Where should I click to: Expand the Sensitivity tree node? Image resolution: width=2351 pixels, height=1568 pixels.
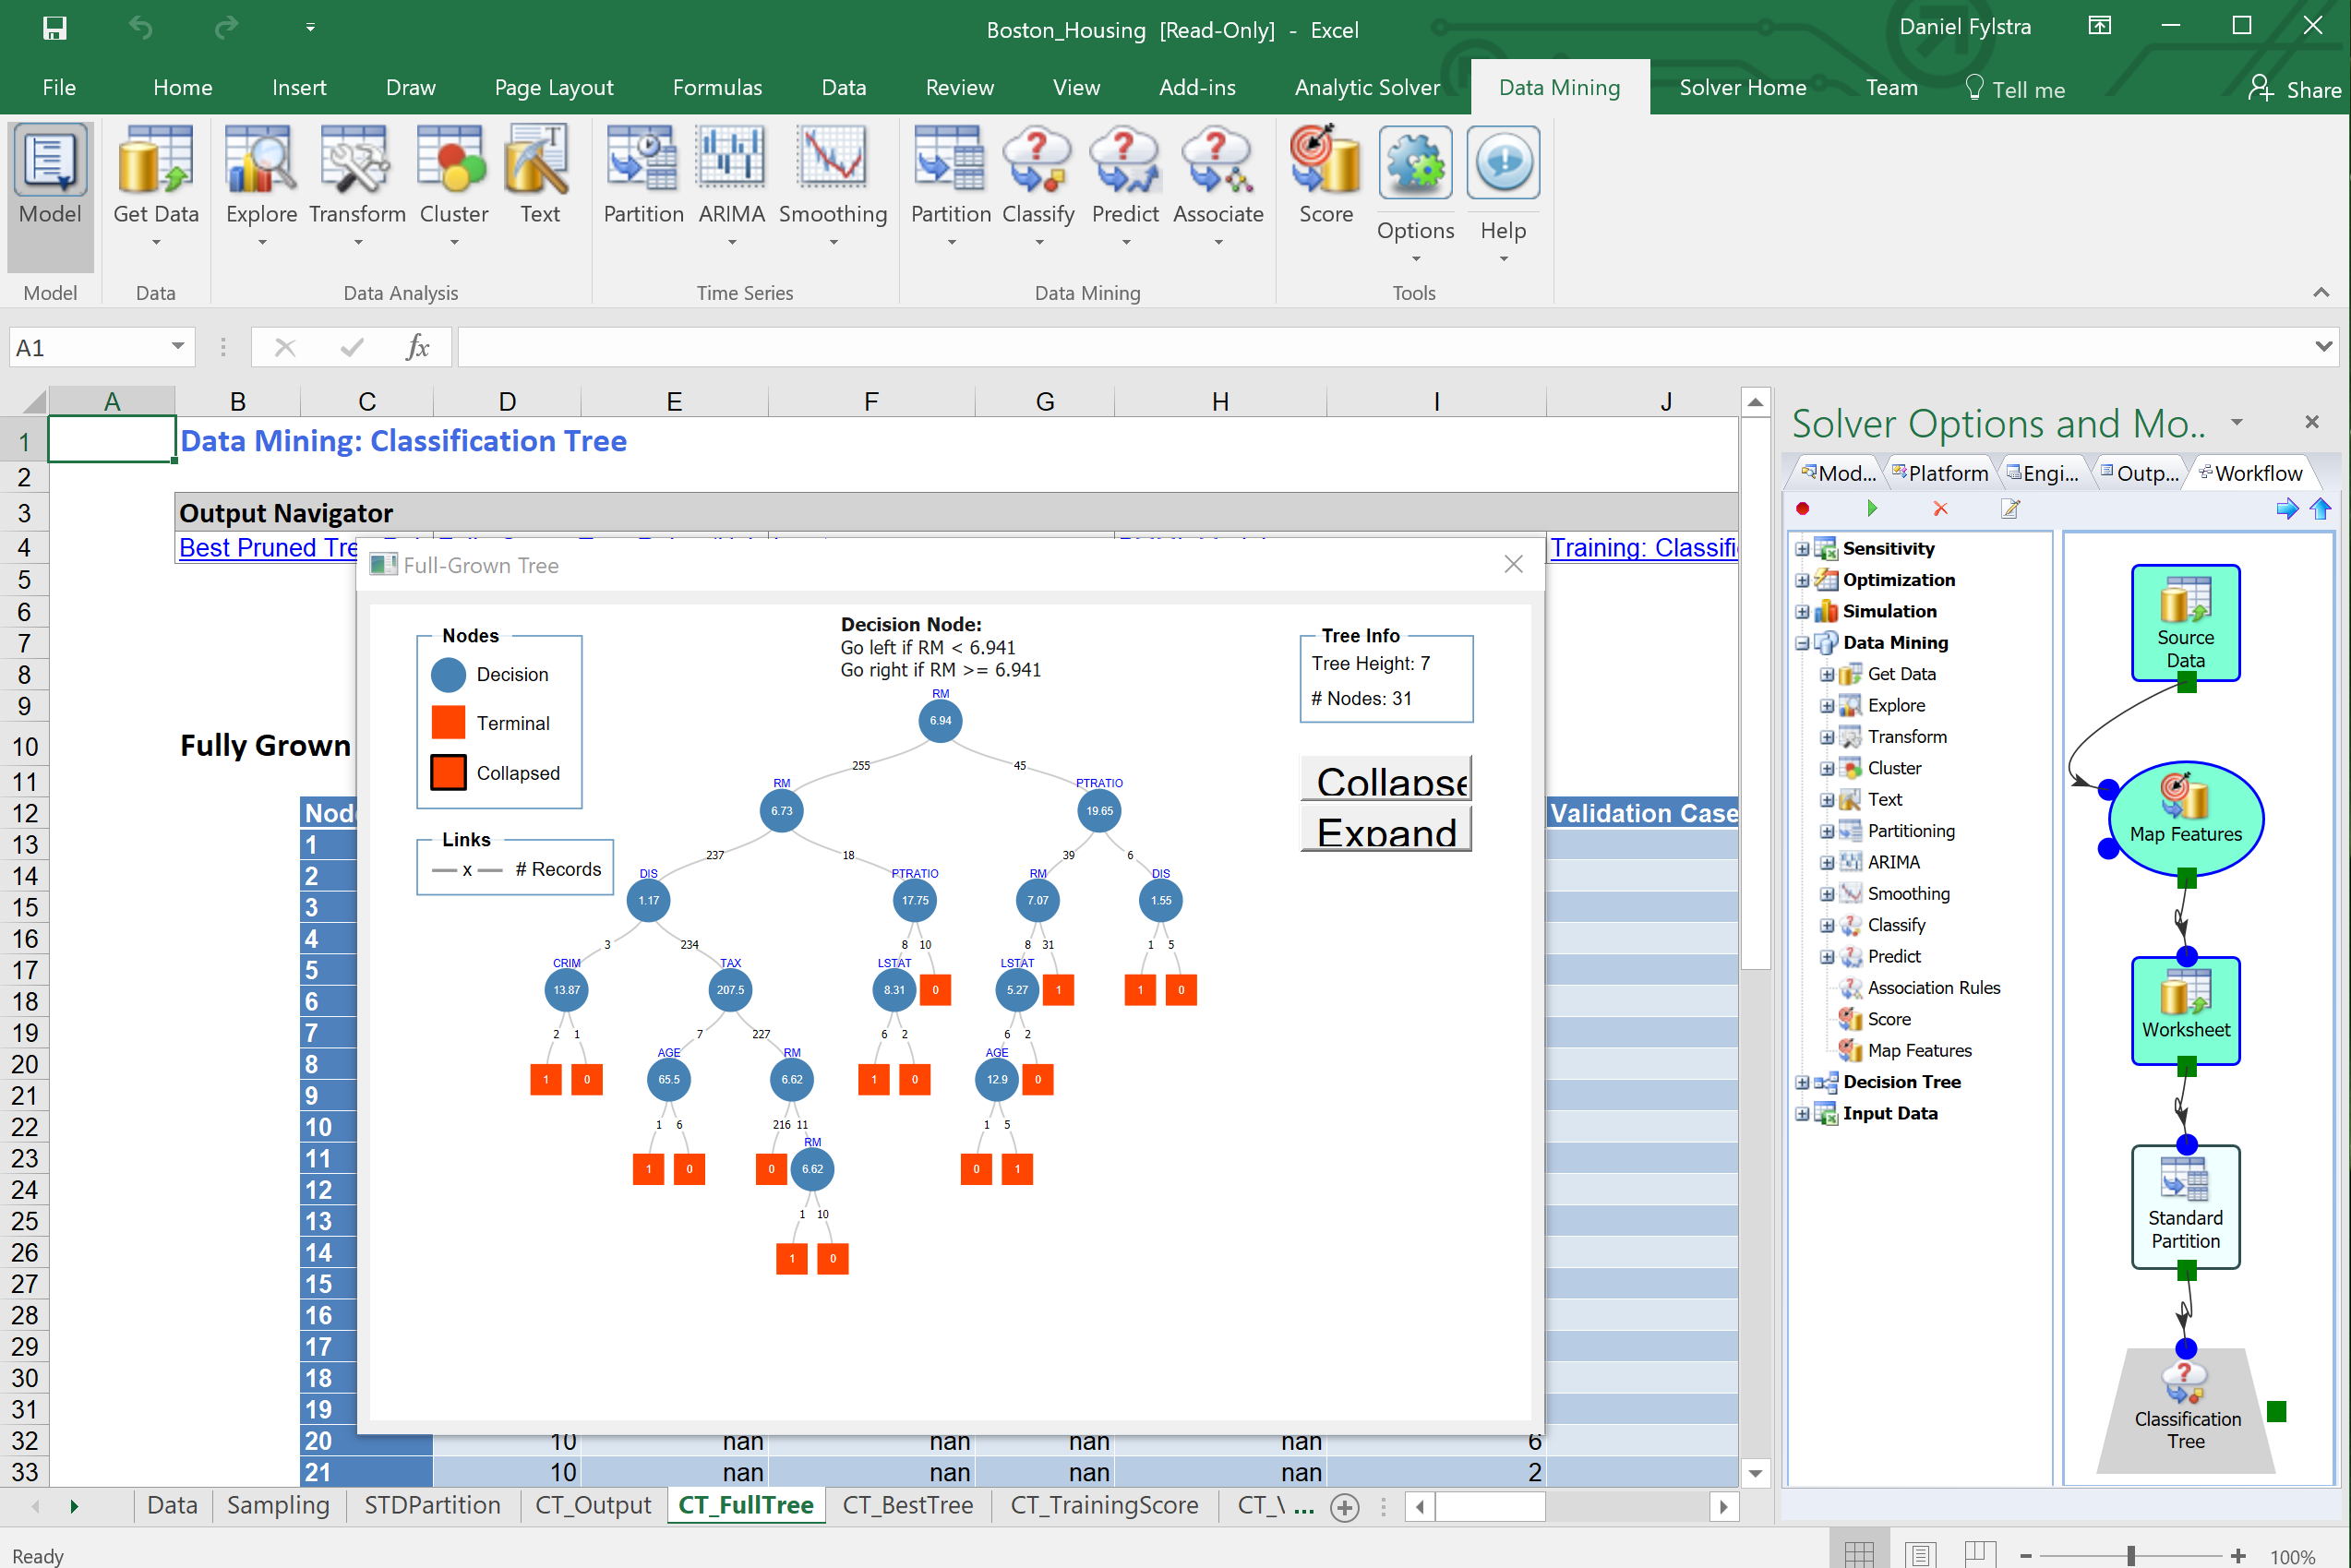1802,549
